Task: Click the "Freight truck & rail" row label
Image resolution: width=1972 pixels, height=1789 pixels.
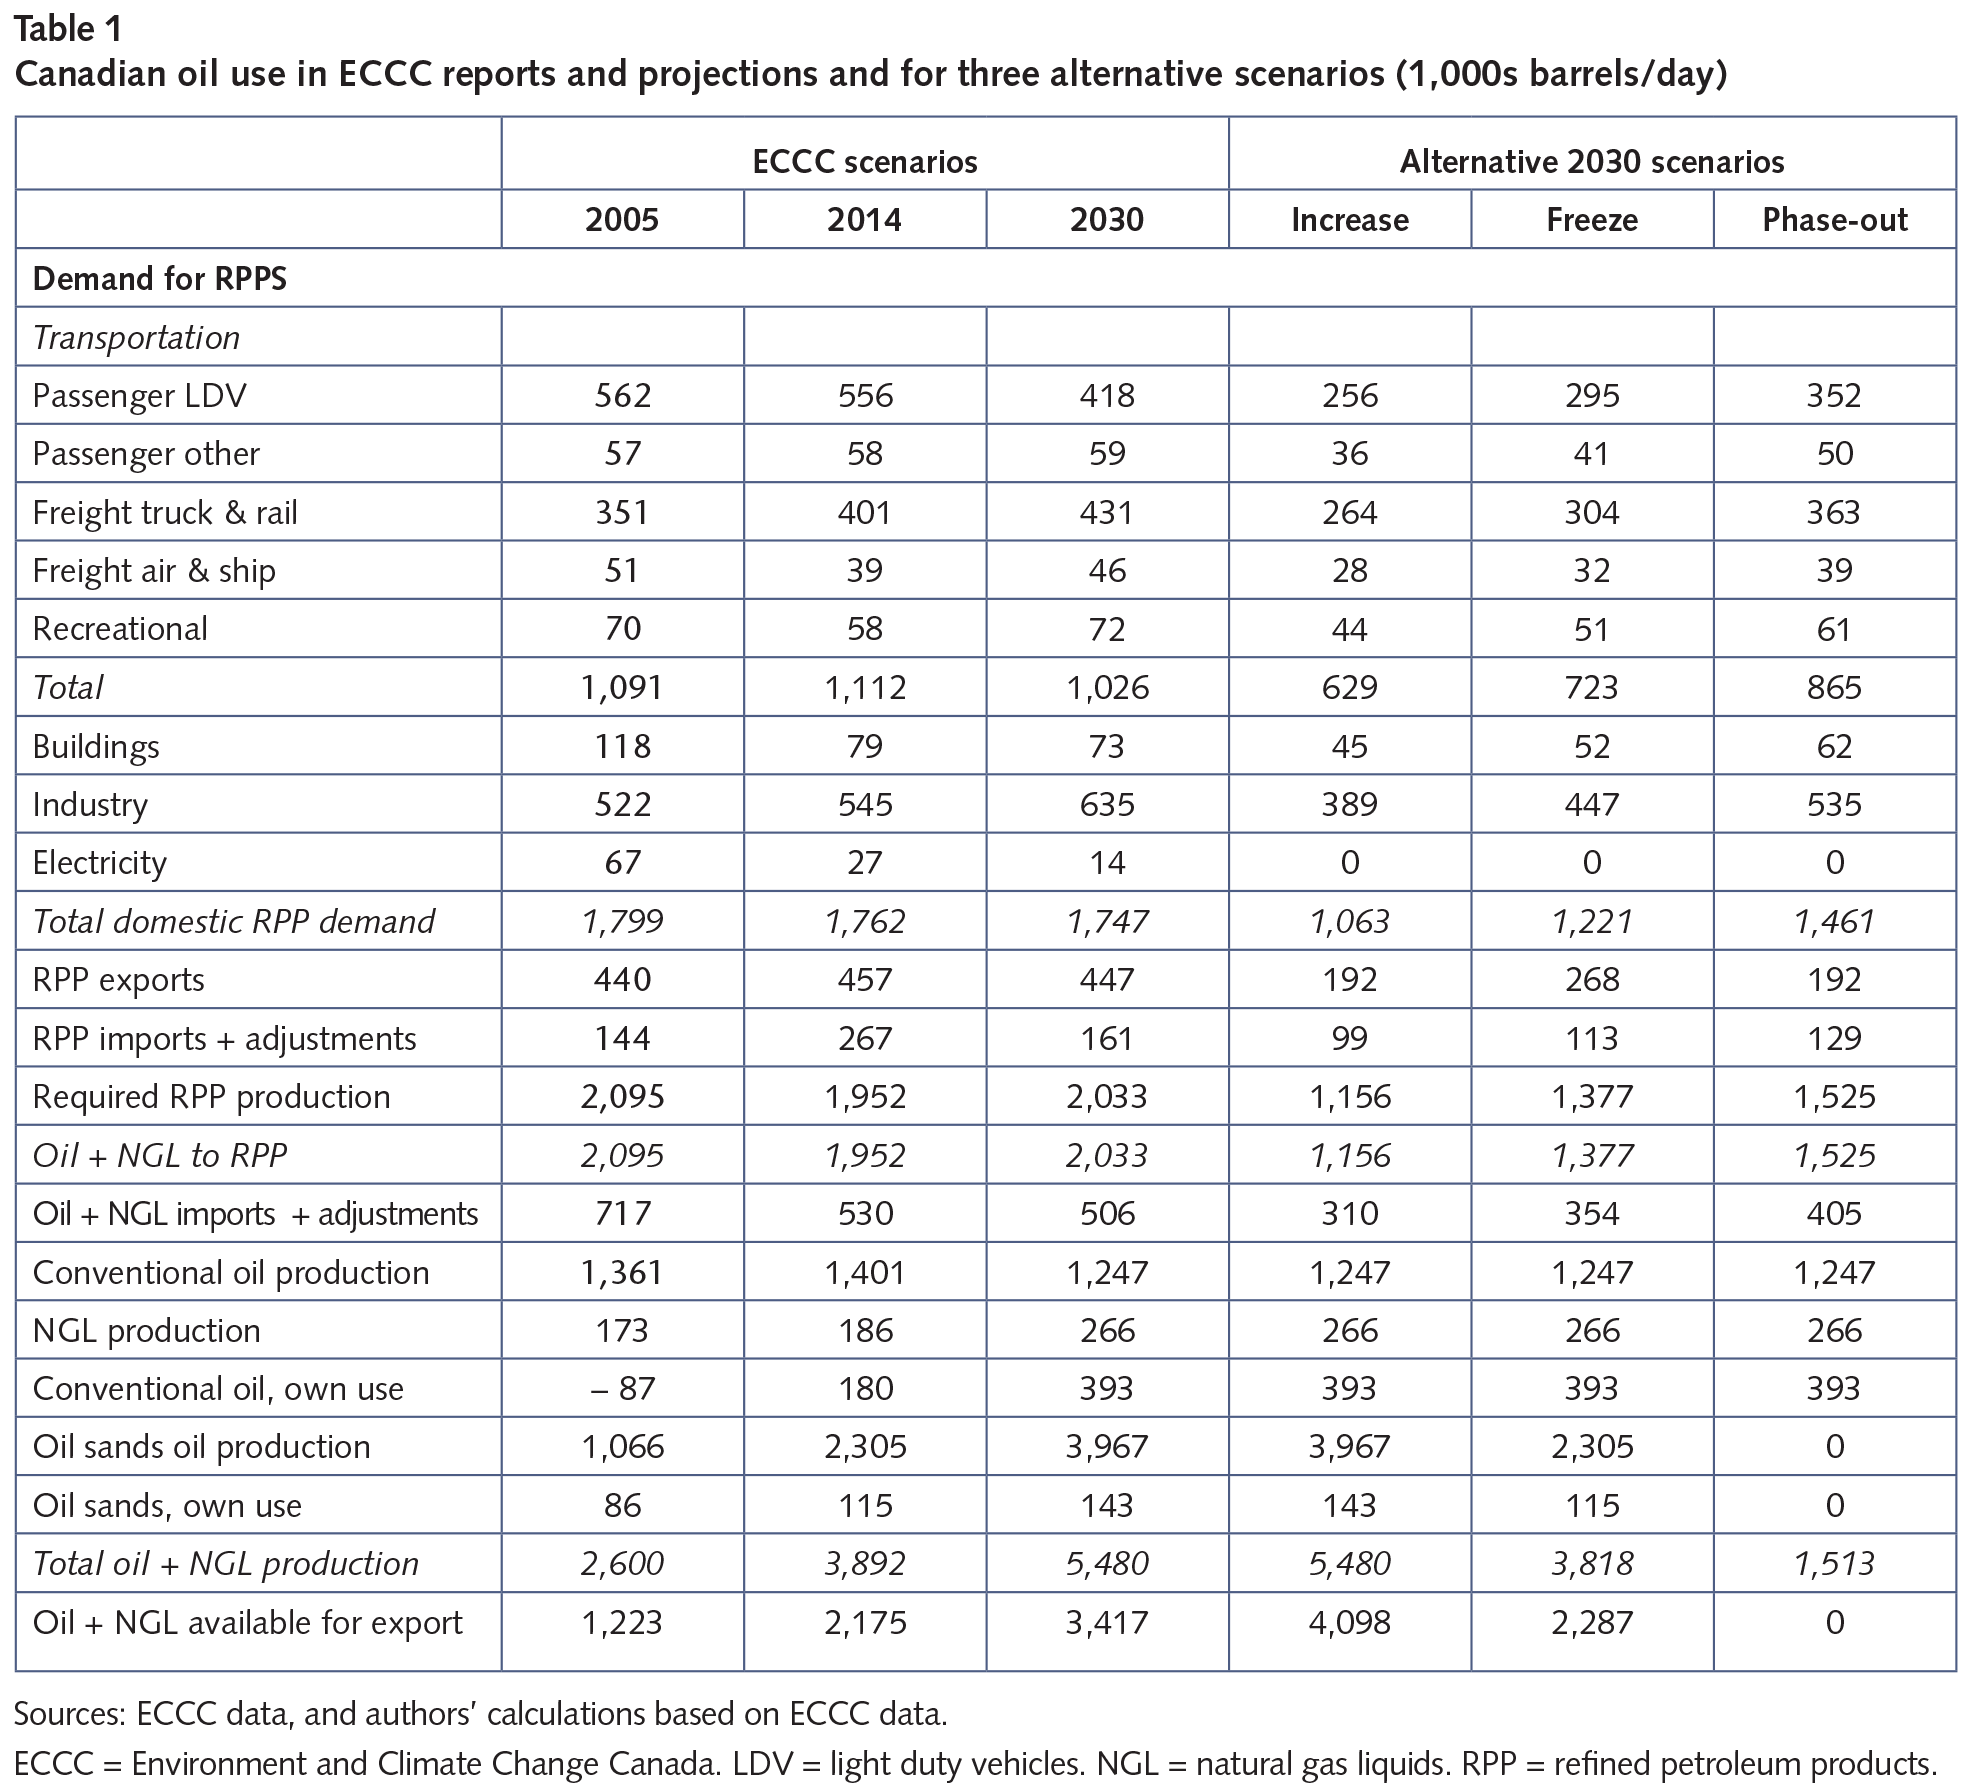Action: pyautogui.click(x=165, y=512)
